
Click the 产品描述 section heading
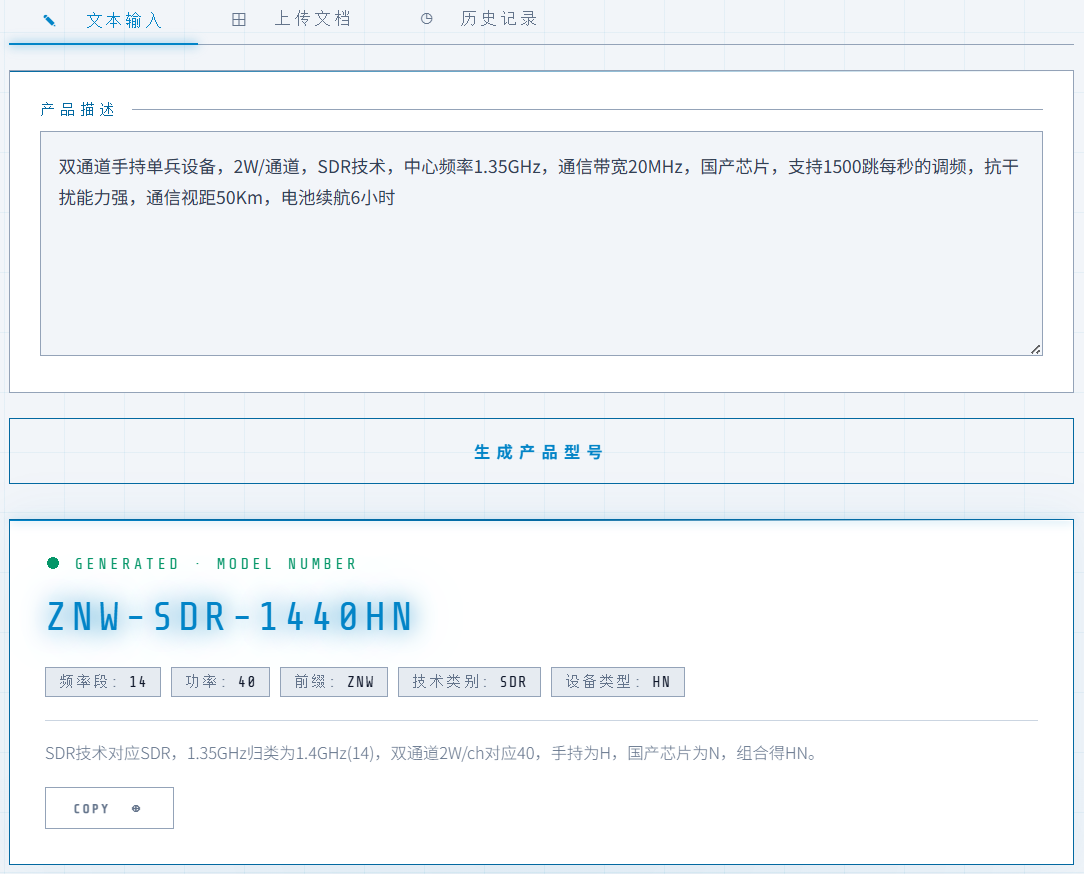pyautogui.click(x=77, y=109)
